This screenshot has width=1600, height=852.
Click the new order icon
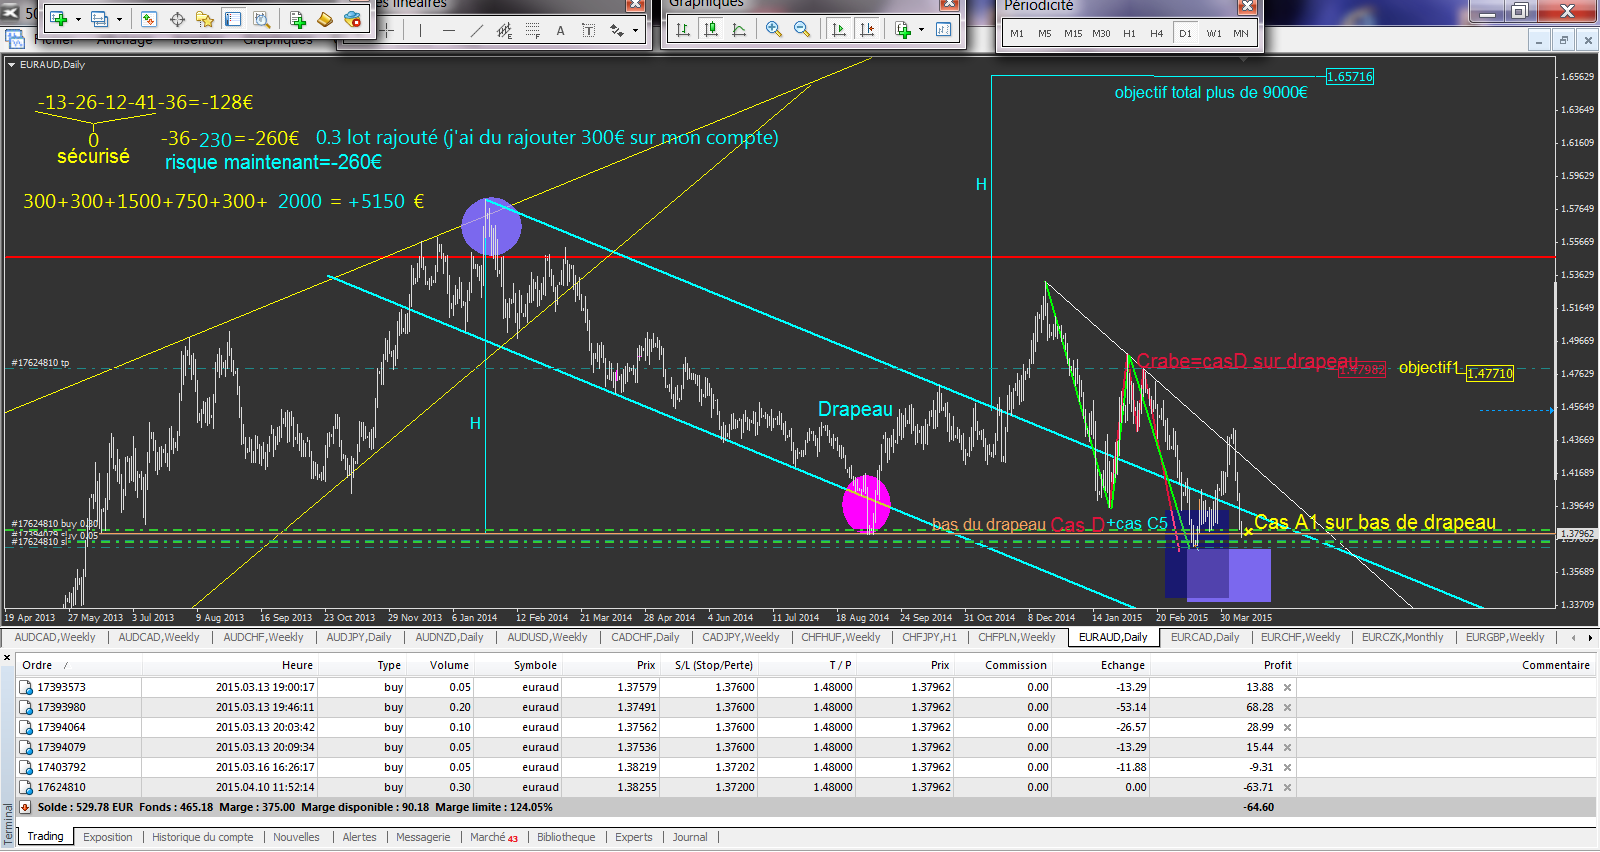pyautogui.click(x=297, y=19)
